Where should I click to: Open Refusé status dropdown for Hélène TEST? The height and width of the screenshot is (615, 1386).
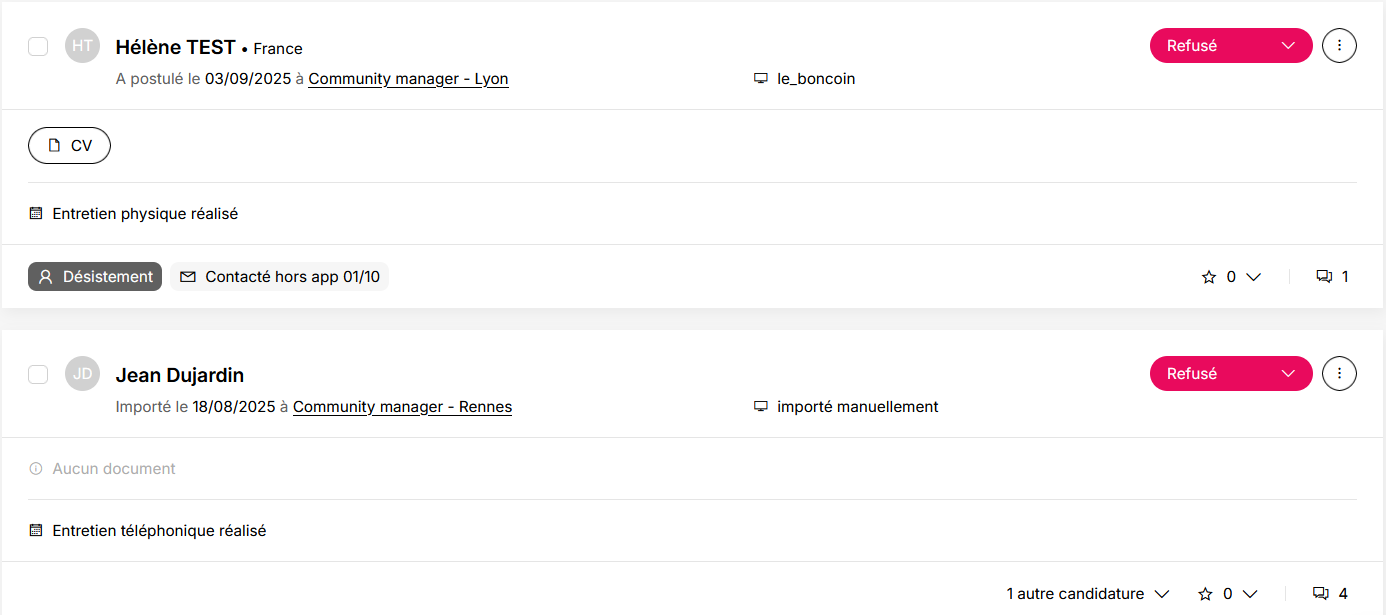[x=1231, y=45]
